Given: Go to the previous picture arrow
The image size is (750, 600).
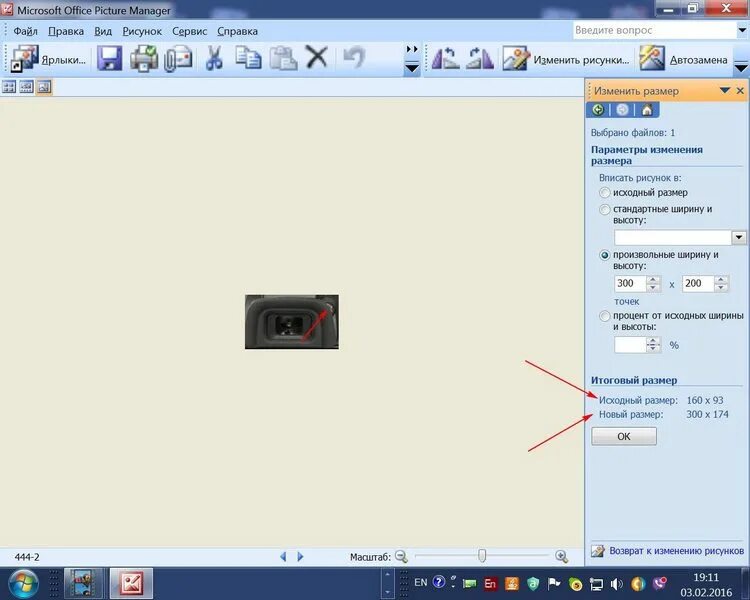Looking at the screenshot, I should [x=283, y=556].
